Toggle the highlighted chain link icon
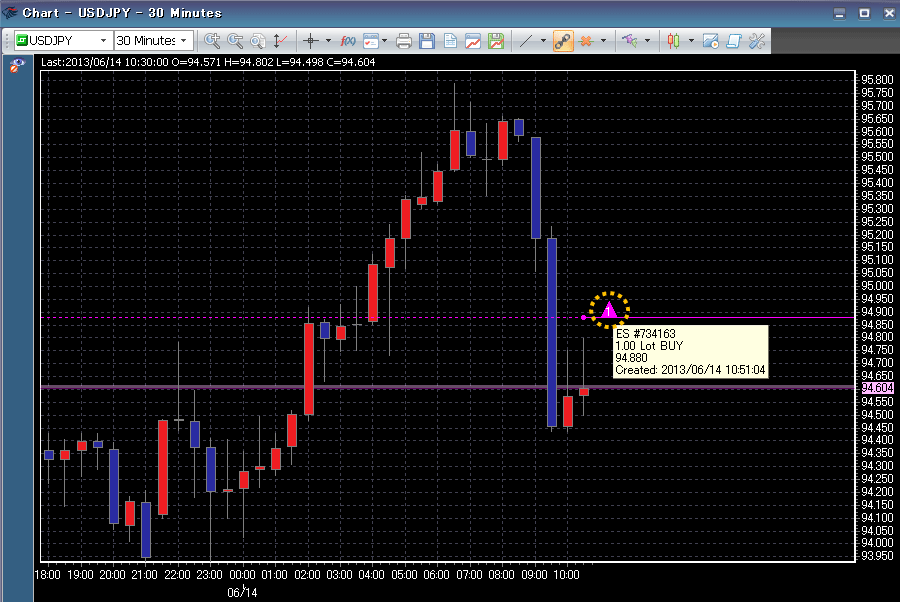The width and height of the screenshot is (900, 602). (563, 41)
